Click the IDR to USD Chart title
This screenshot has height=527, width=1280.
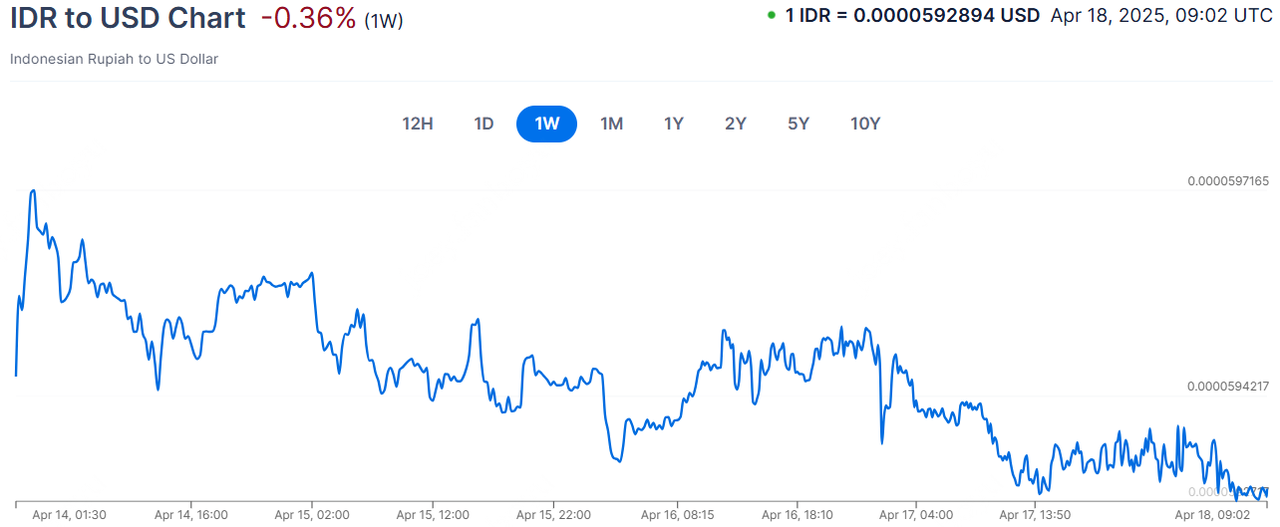click(127, 18)
